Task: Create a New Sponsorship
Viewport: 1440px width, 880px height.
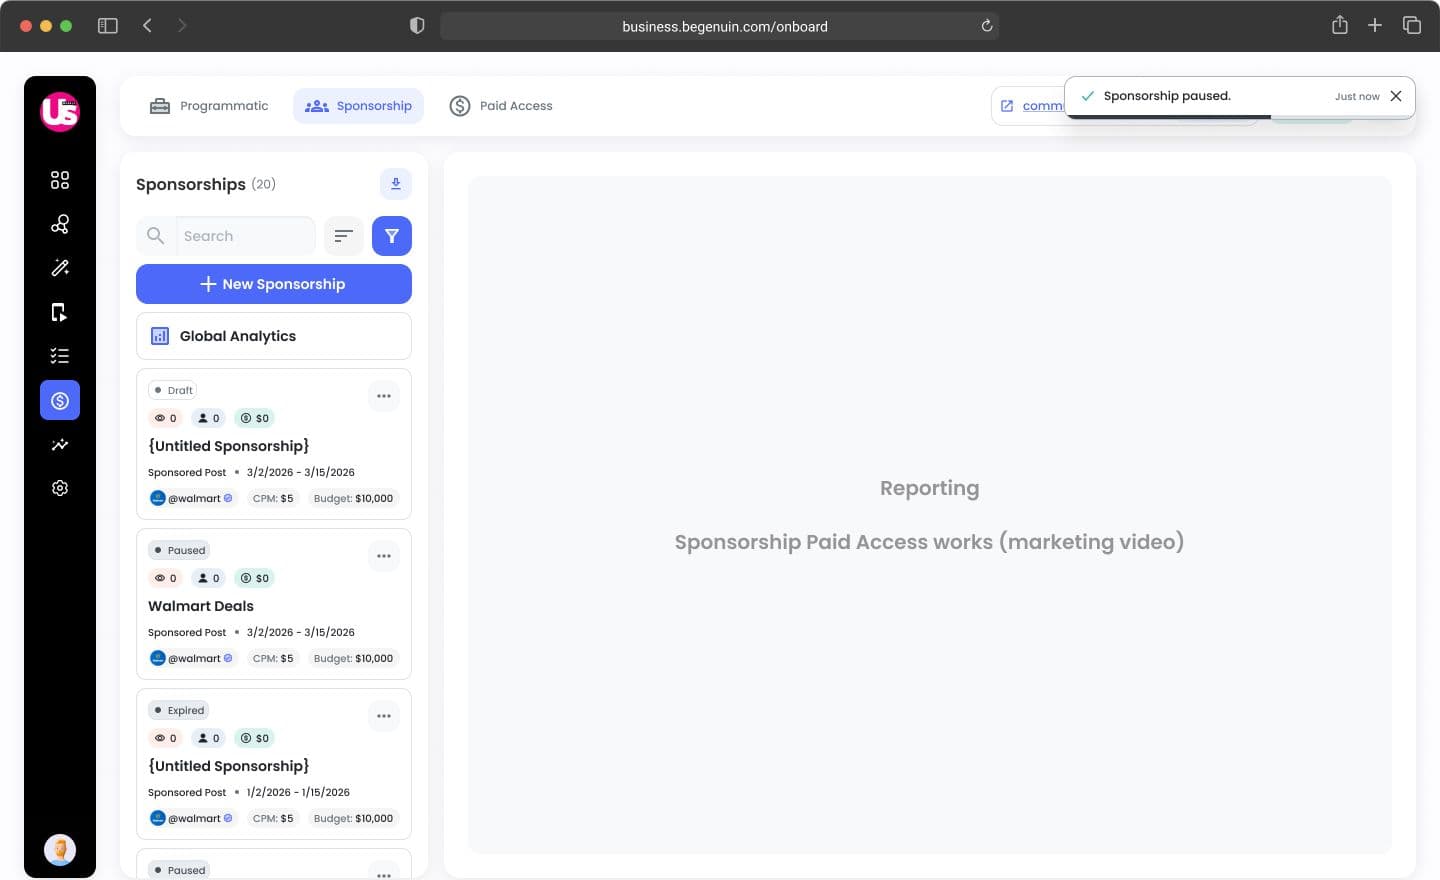Action: 274,284
